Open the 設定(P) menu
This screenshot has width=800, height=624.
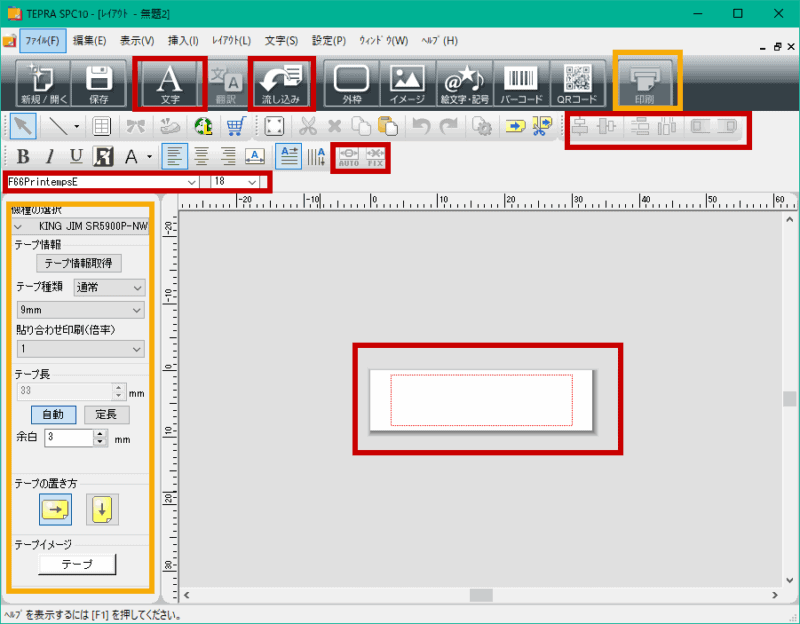pyautogui.click(x=328, y=41)
